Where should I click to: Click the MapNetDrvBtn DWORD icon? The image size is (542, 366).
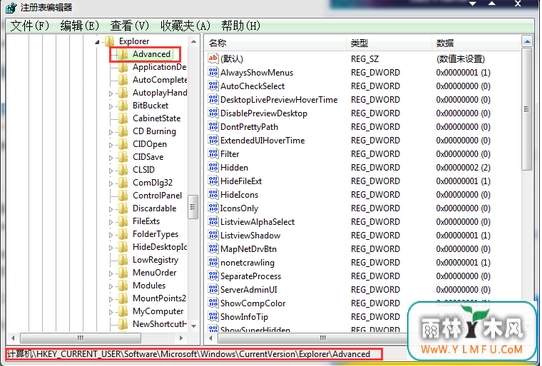click(213, 248)
